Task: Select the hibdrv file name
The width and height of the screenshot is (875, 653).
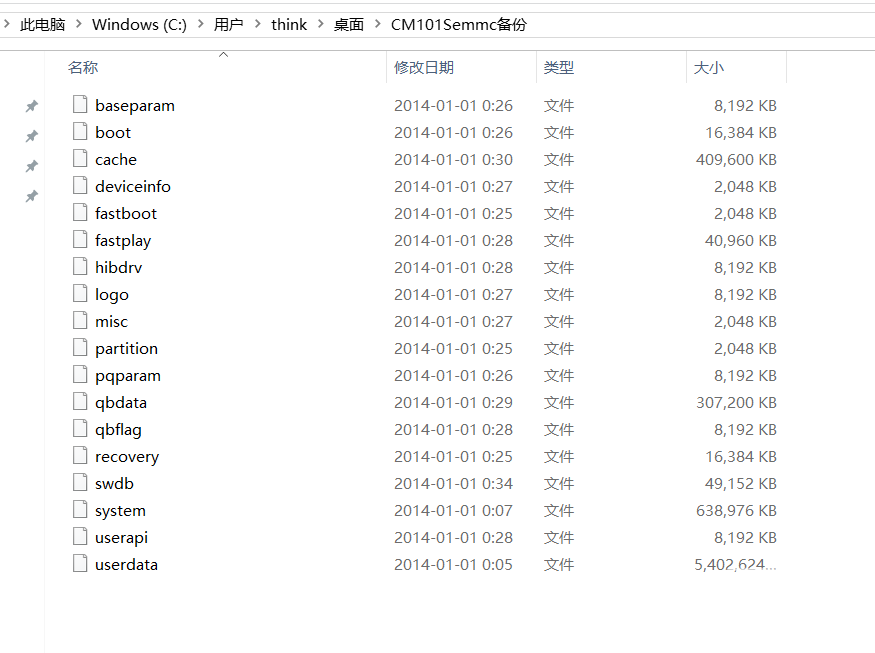Action: [119, 267]
